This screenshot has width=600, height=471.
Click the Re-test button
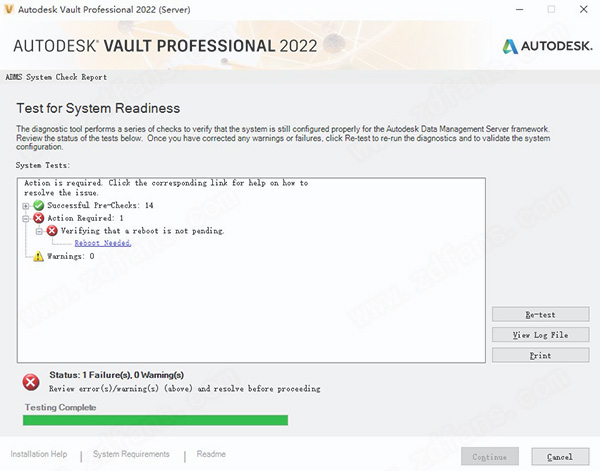click(540, 315)
